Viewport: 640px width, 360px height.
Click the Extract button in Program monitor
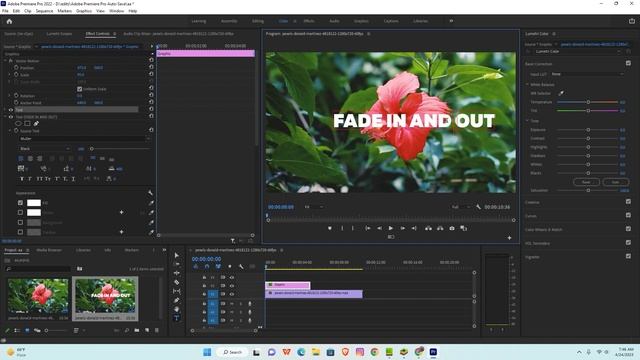pos(440,228)
